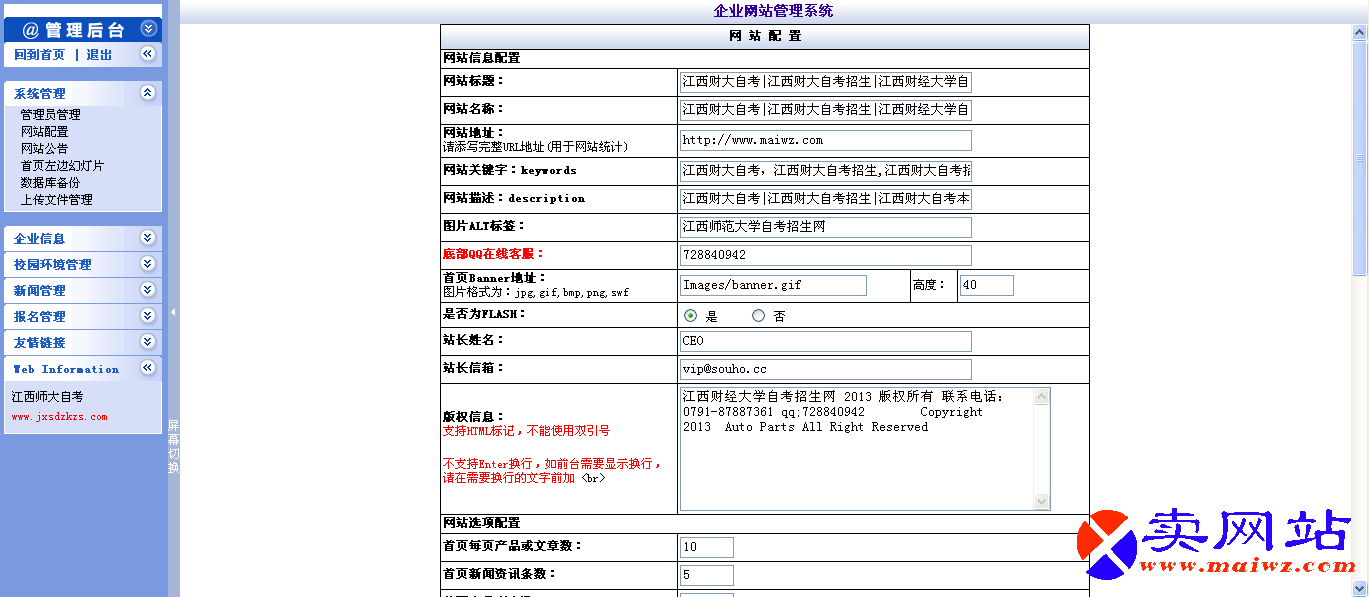Screen dimensions: 1370x597
Task: Click the page scrollbar up arrow
Action: [x=1360, y=33]
